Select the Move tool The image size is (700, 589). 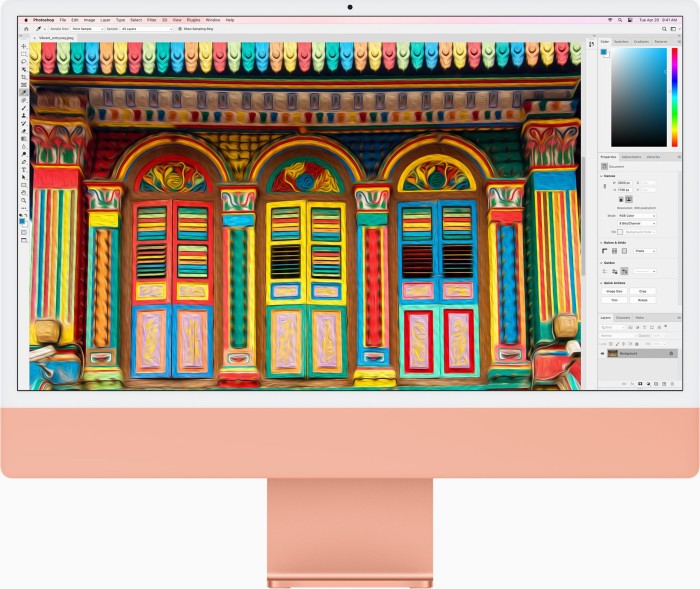[24, 46]
